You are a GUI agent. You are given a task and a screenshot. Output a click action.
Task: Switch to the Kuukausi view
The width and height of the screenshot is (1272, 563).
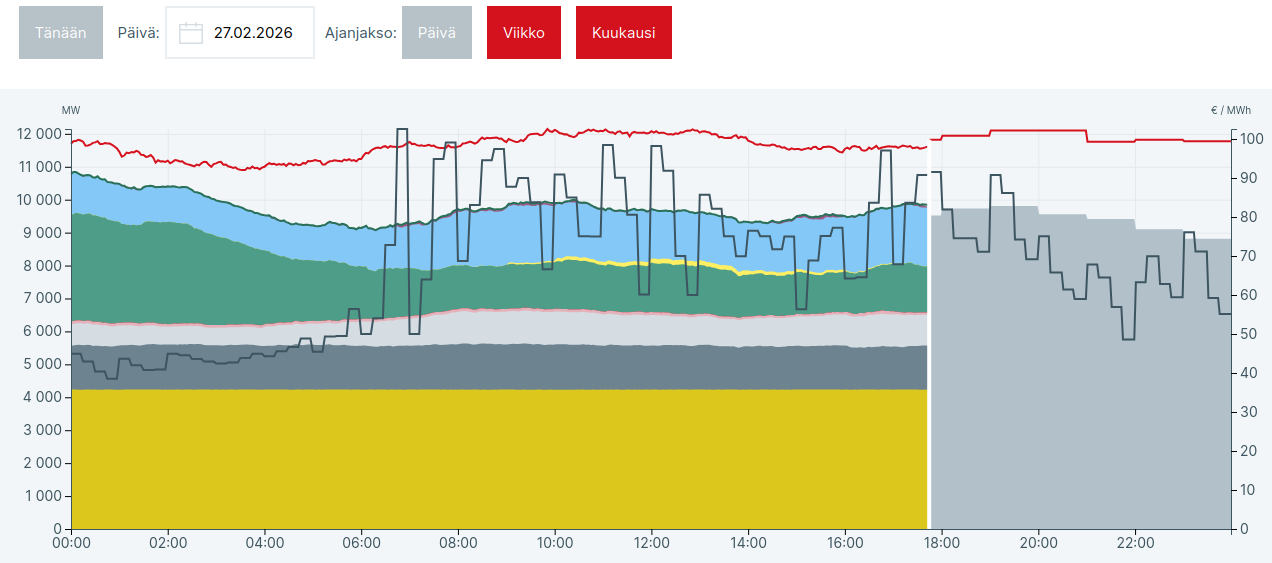[x=624, y=32]
